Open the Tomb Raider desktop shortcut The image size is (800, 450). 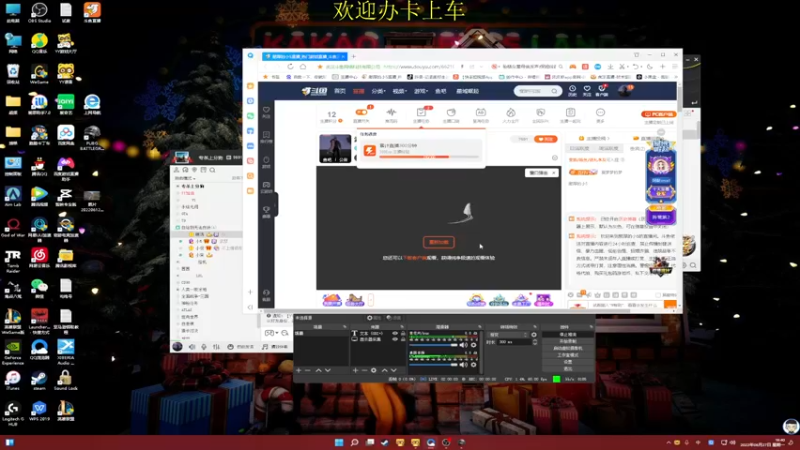coord(13,261)
